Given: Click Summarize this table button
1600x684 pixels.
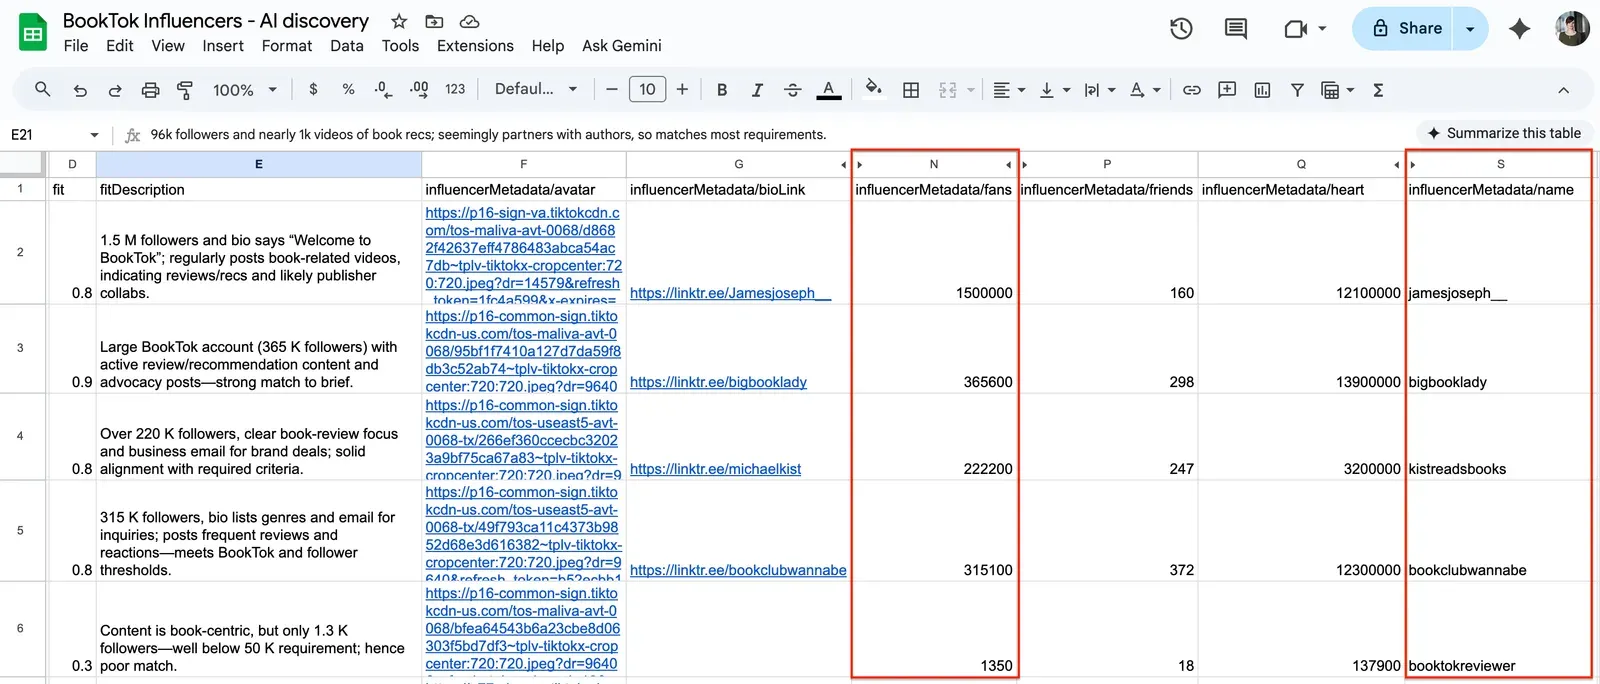Looking at the screenshot, I should click(x=1504, y=133).
